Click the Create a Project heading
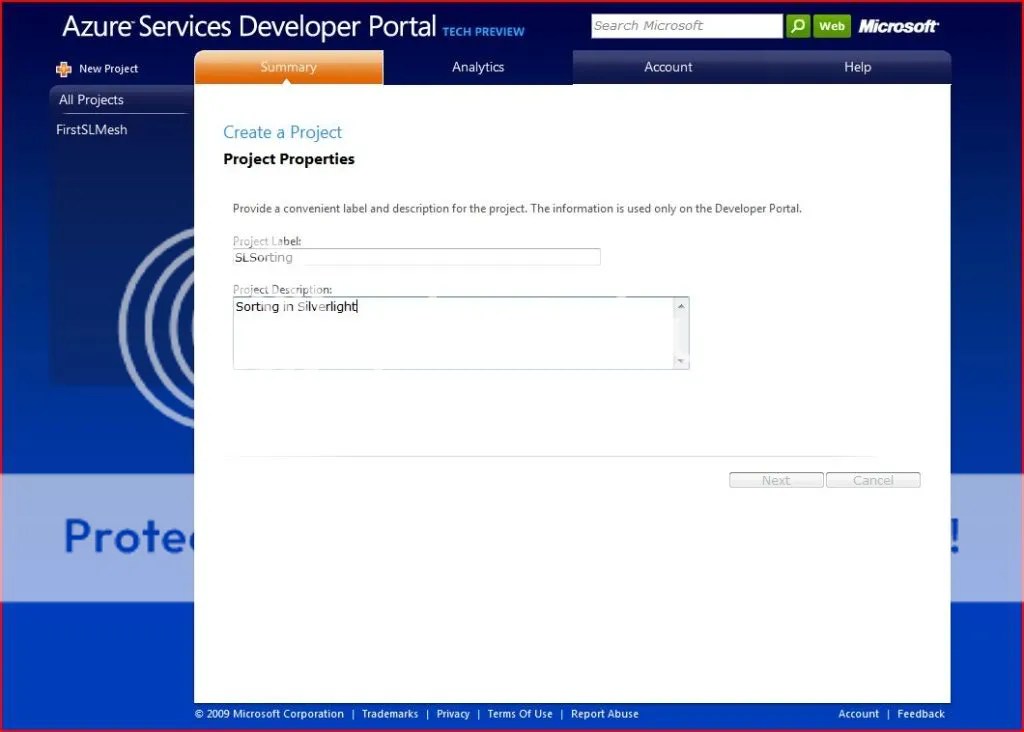Screen dimensions: 1024x732 (282, 133)
